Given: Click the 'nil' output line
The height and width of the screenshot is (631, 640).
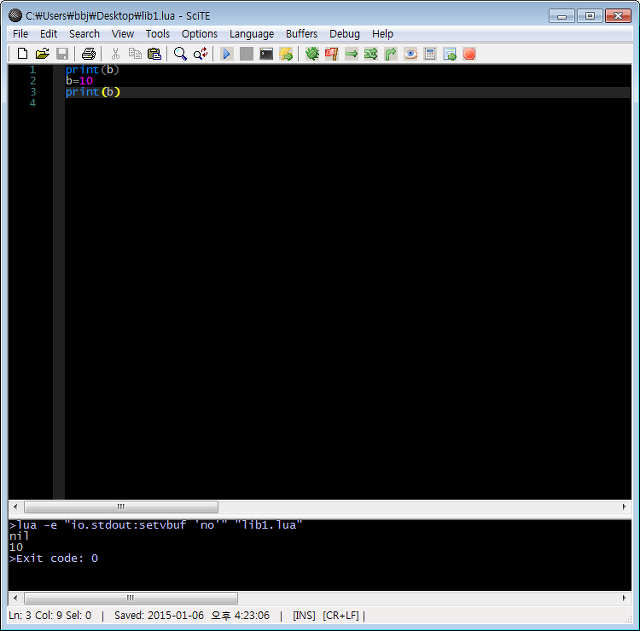Looking at the screenshot, I should [x=19, y=536].
